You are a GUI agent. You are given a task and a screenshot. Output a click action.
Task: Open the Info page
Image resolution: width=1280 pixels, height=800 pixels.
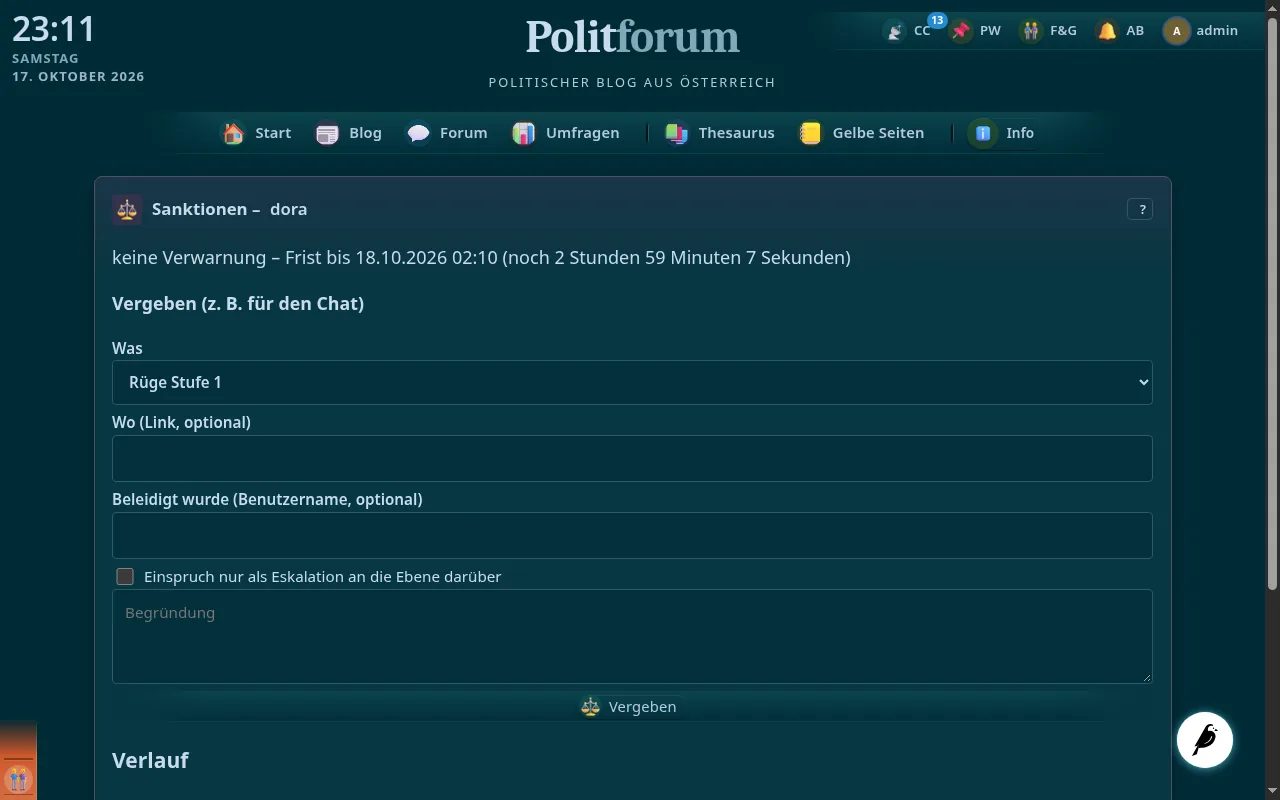click(x=1002, y=133)
